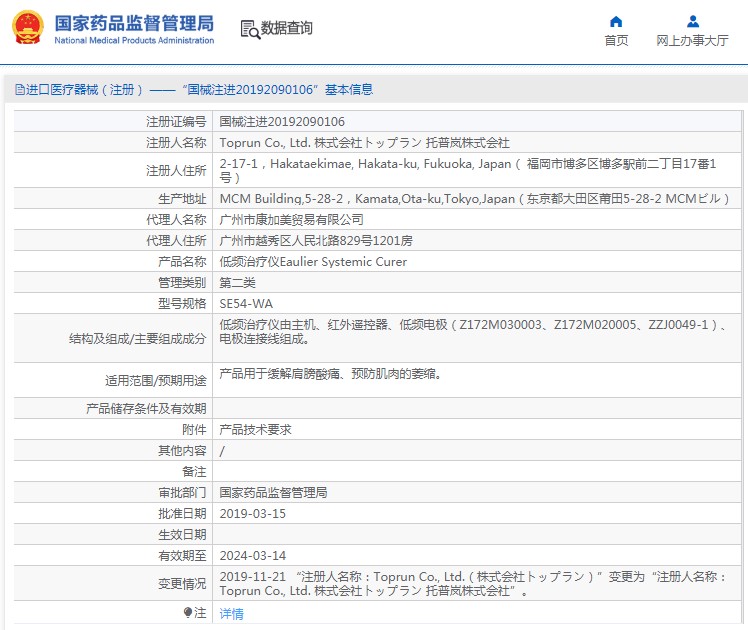Click the 管理类别 row label
This screenshot has width=748, height=630.
[182, 283]
